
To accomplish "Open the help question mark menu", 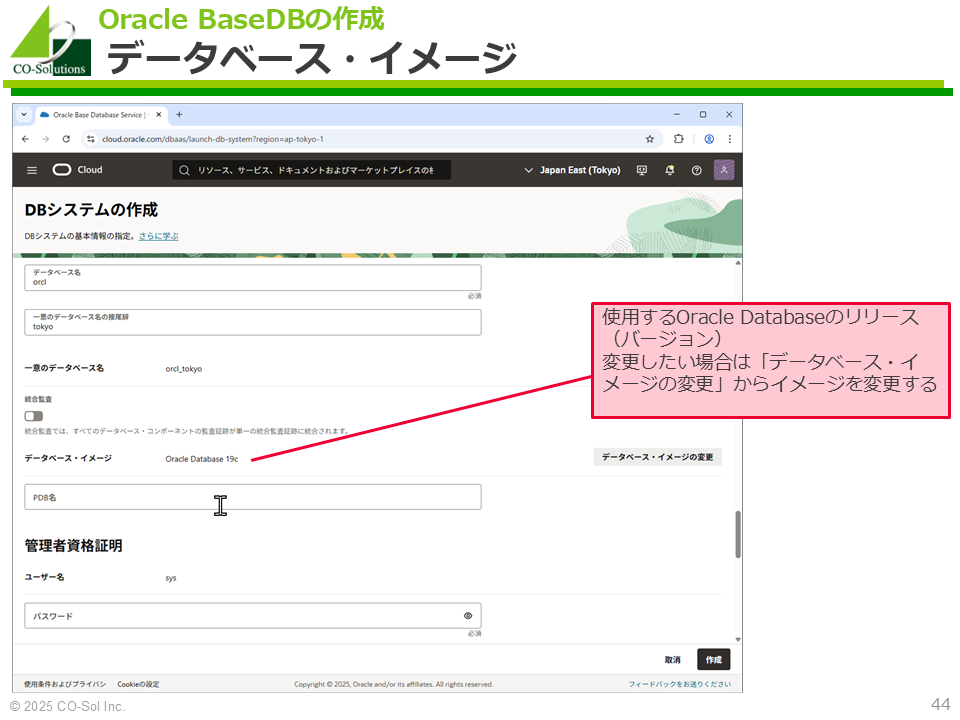I will 697,170.
